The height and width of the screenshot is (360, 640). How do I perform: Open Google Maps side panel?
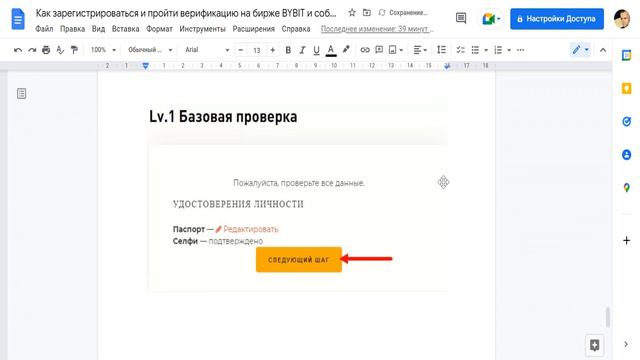click(627, 188)
